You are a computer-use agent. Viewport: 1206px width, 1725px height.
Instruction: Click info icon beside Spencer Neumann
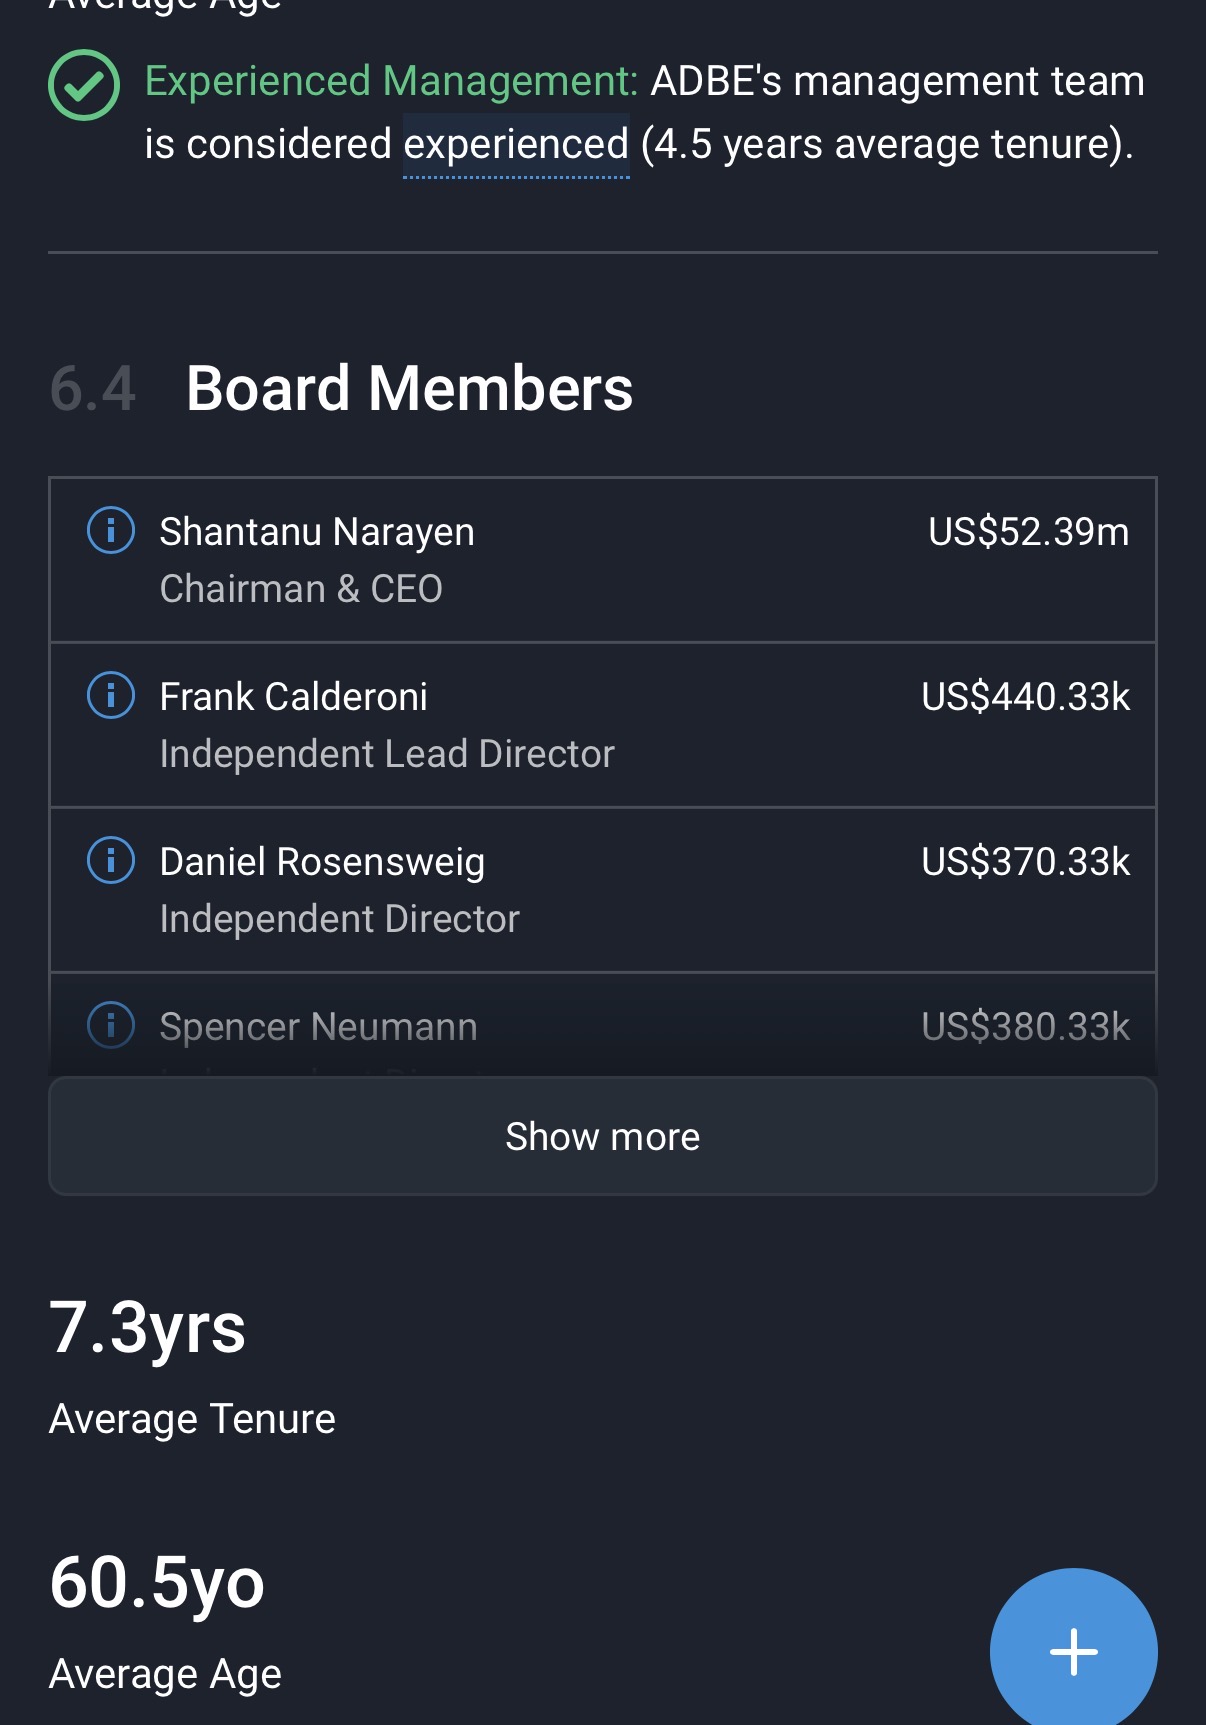tap(111, 1025)
